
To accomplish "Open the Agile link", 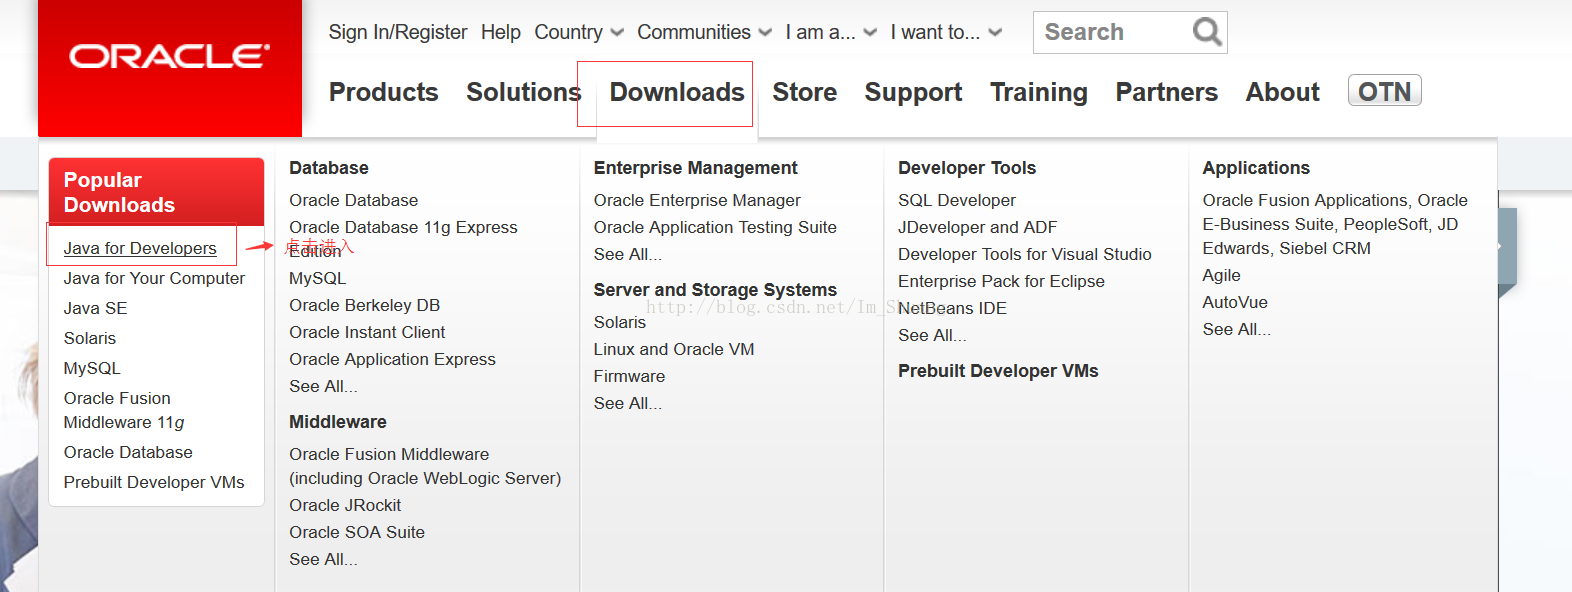I will tap(1221, 275).
